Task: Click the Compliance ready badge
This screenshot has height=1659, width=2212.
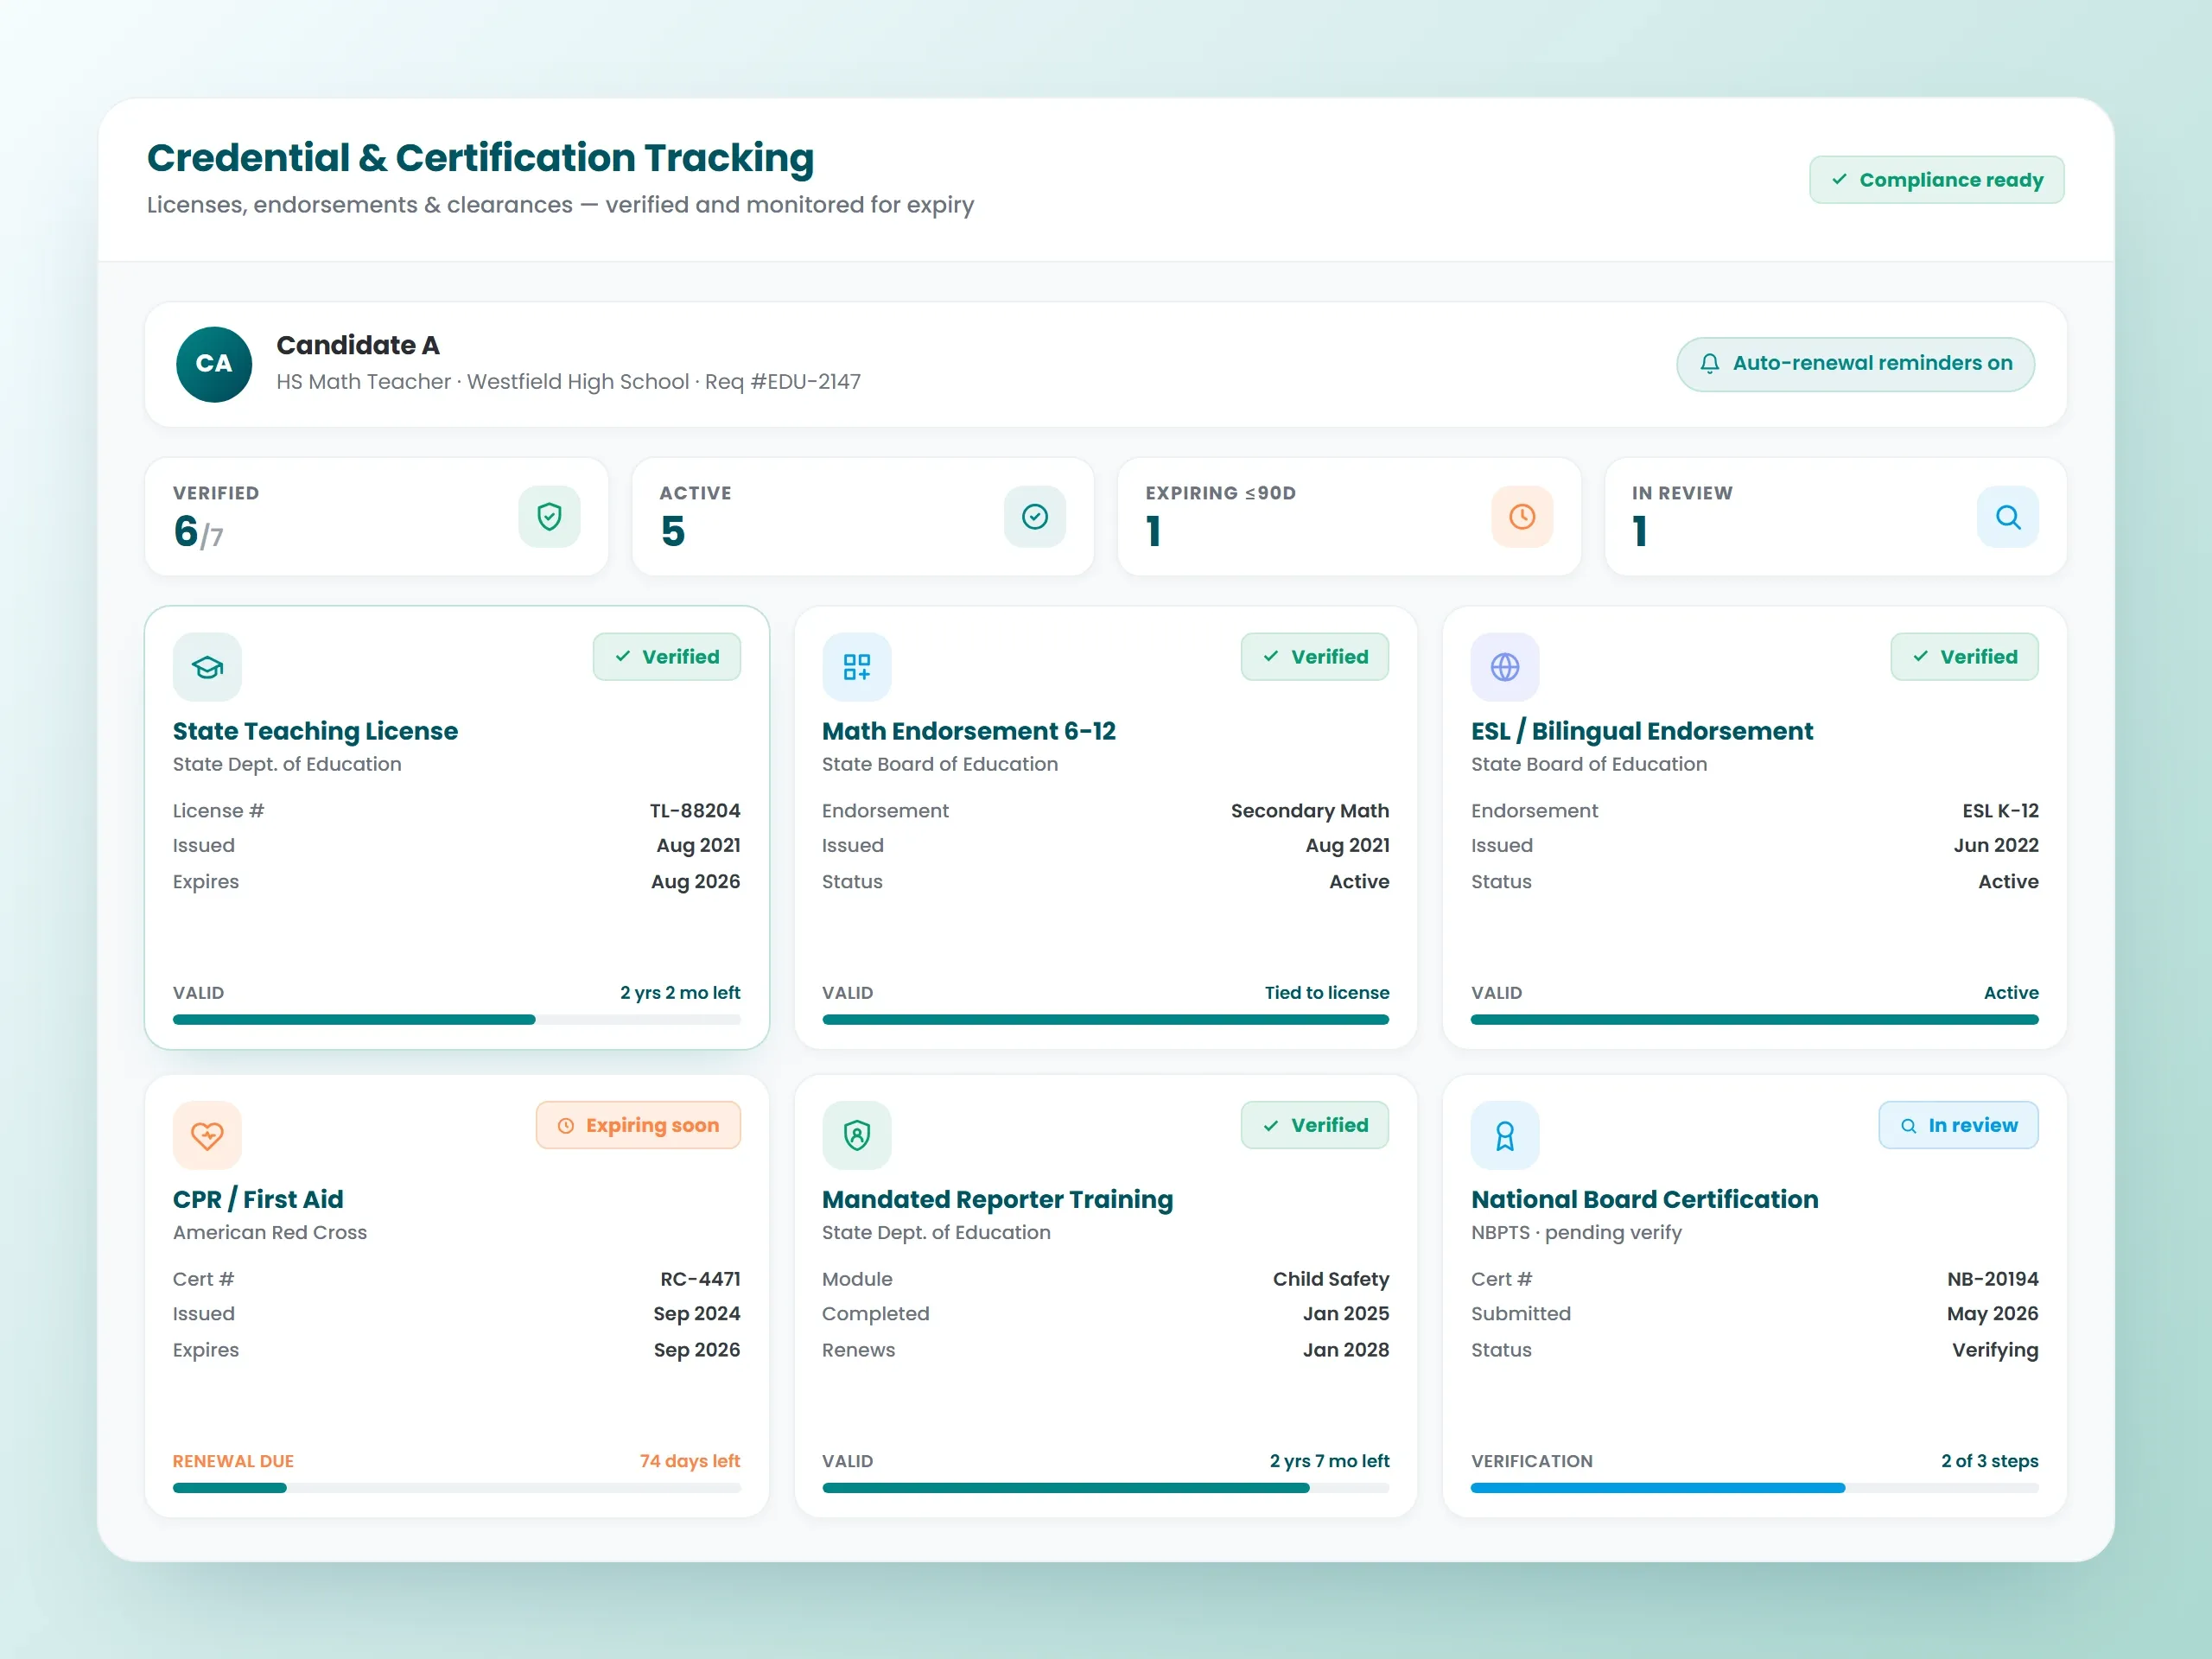Action: [1936, 180]
